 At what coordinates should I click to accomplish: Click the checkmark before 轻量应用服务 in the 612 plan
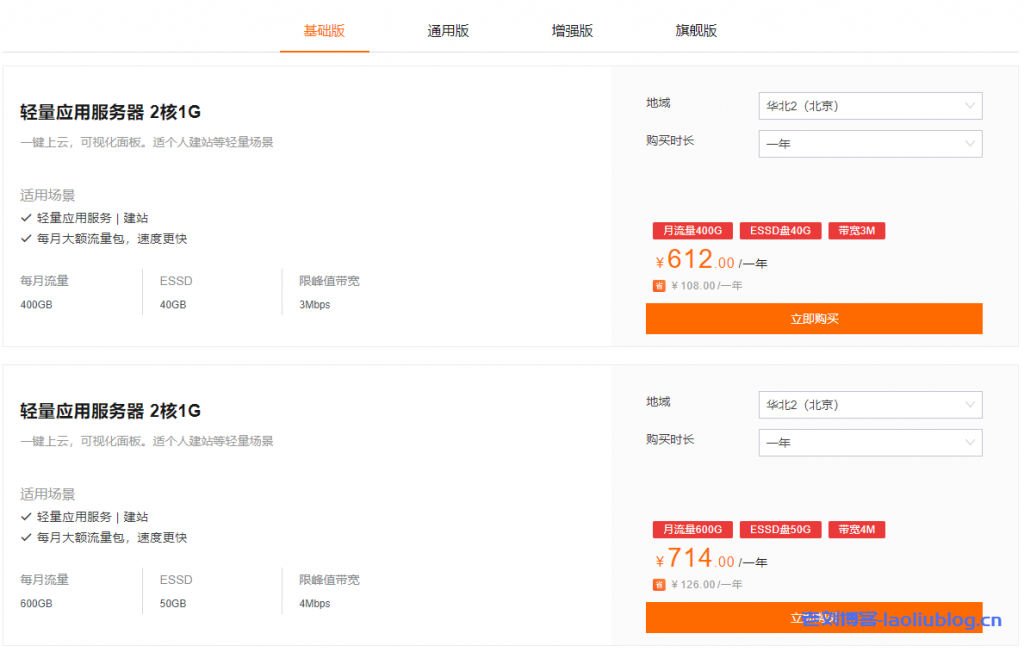(26, 217)
